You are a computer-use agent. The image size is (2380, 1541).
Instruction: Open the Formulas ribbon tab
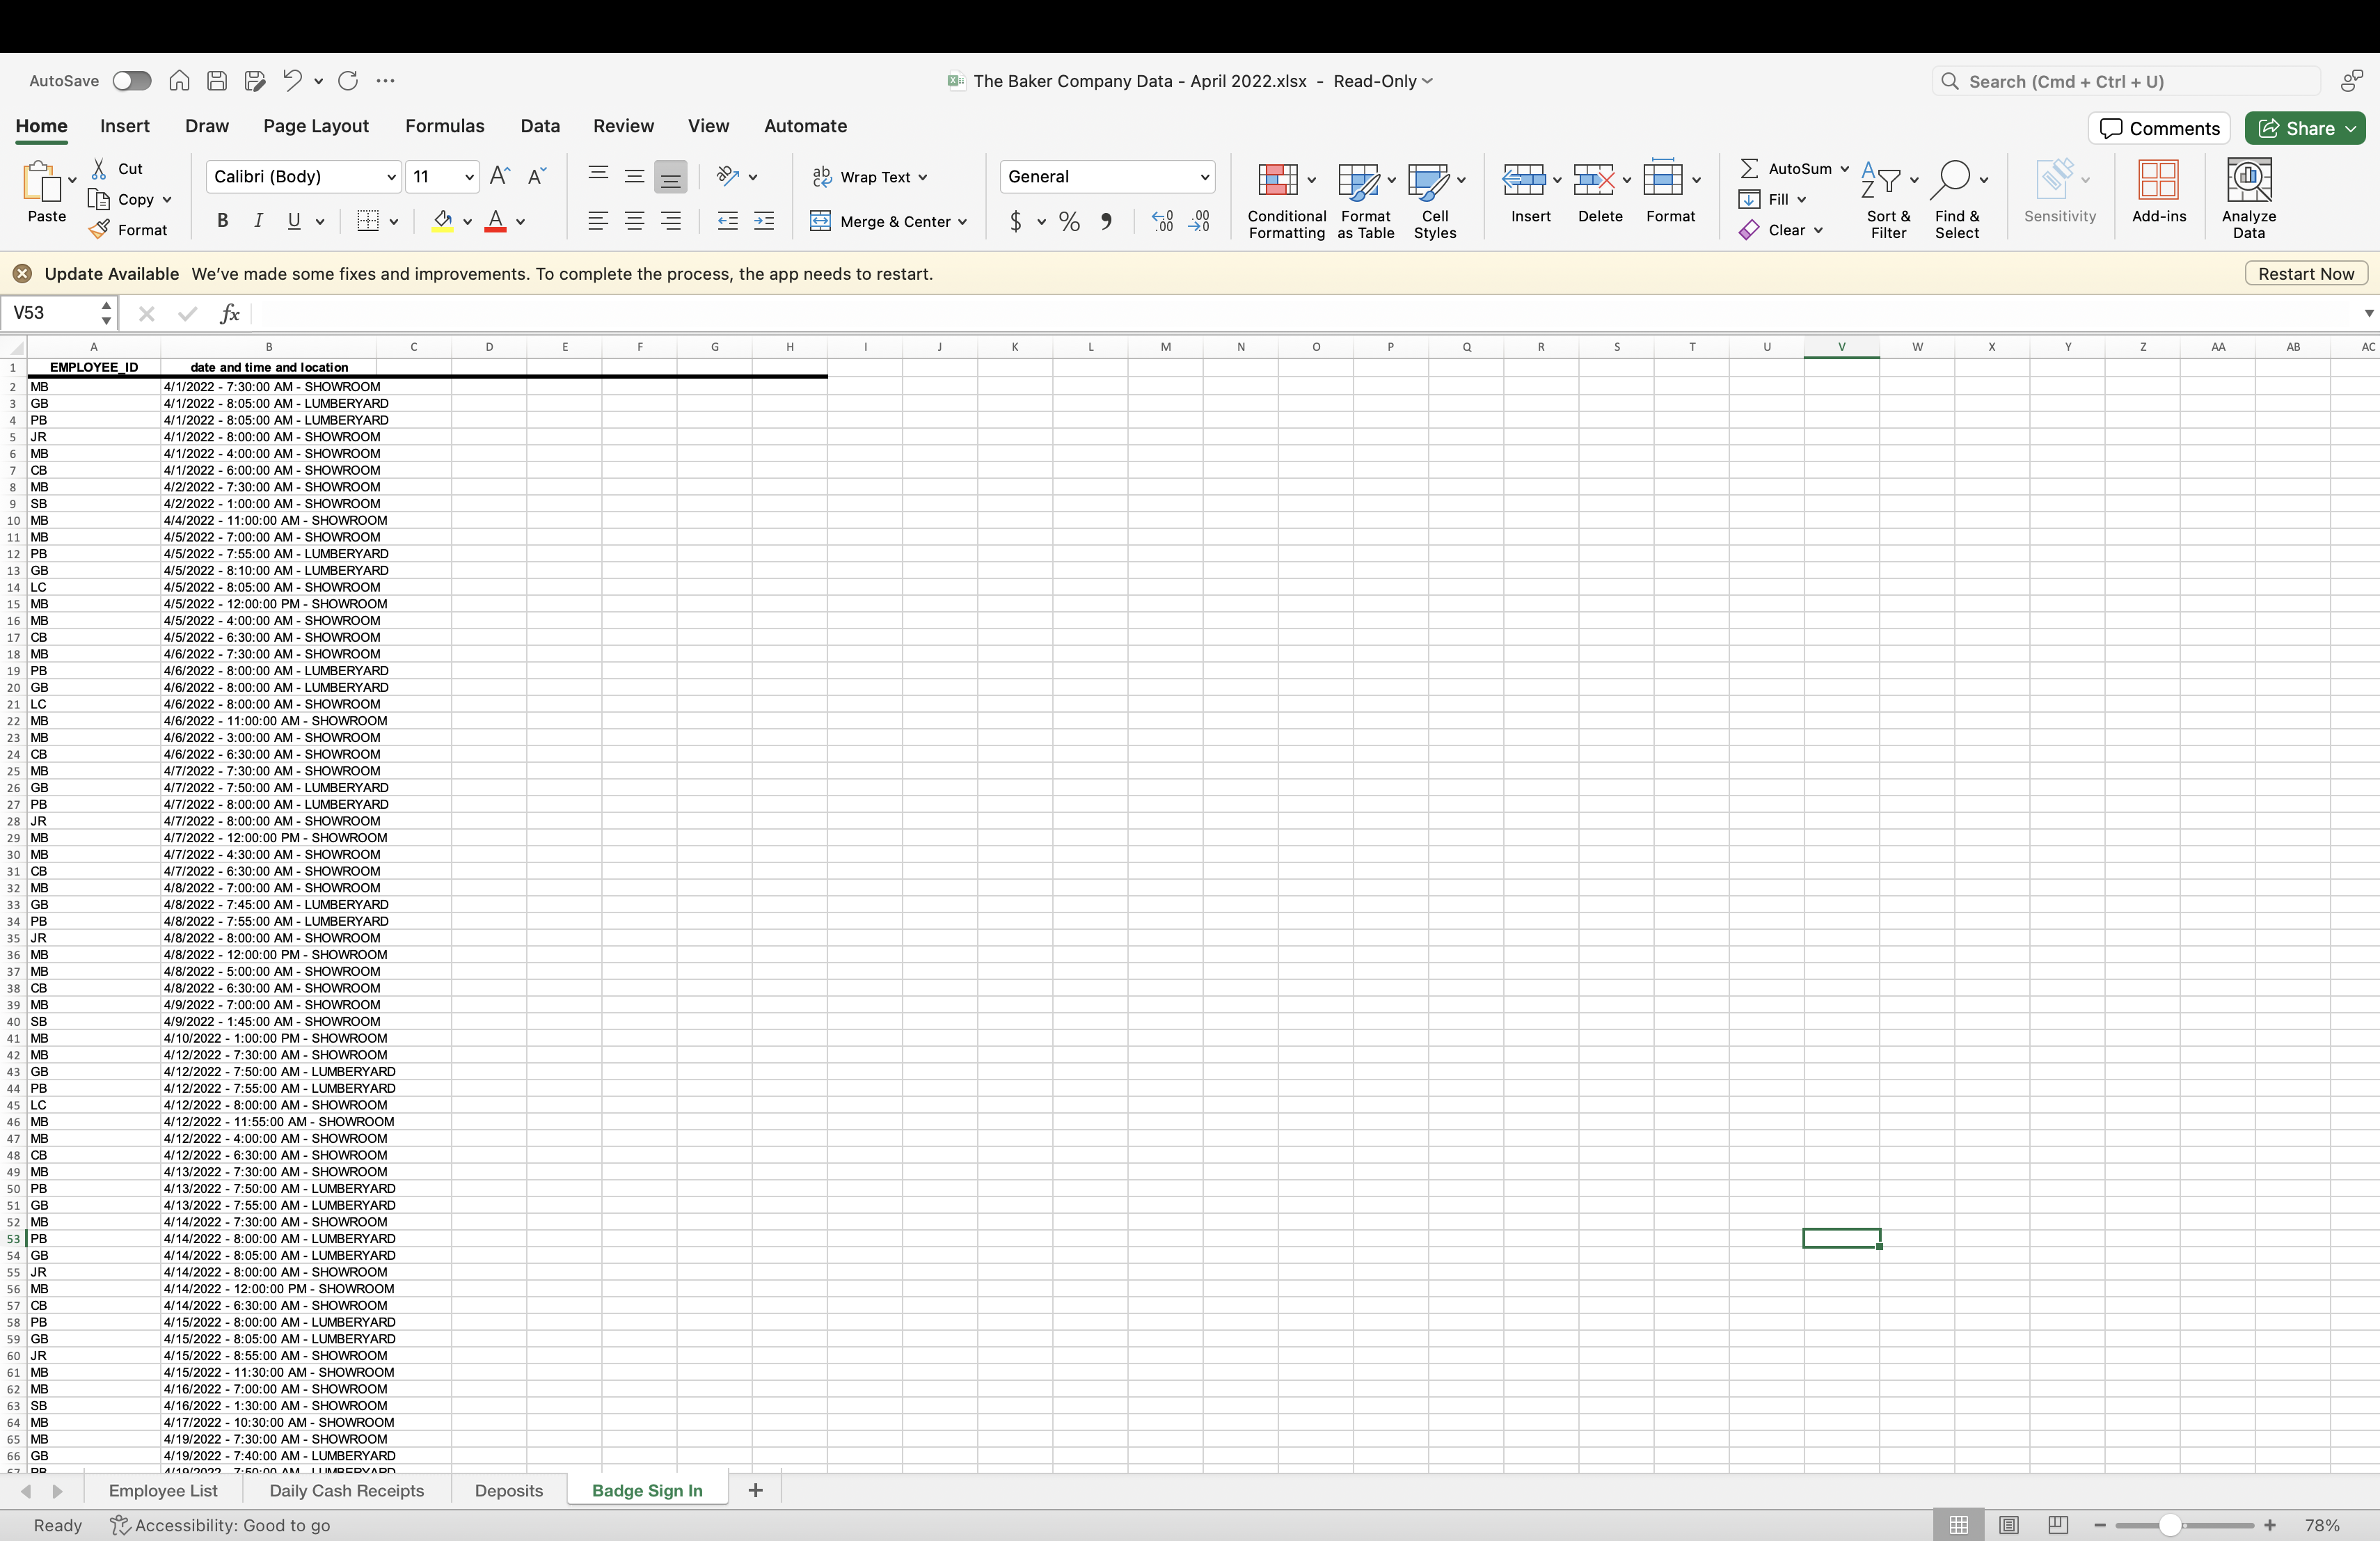[x=444, y=126]
